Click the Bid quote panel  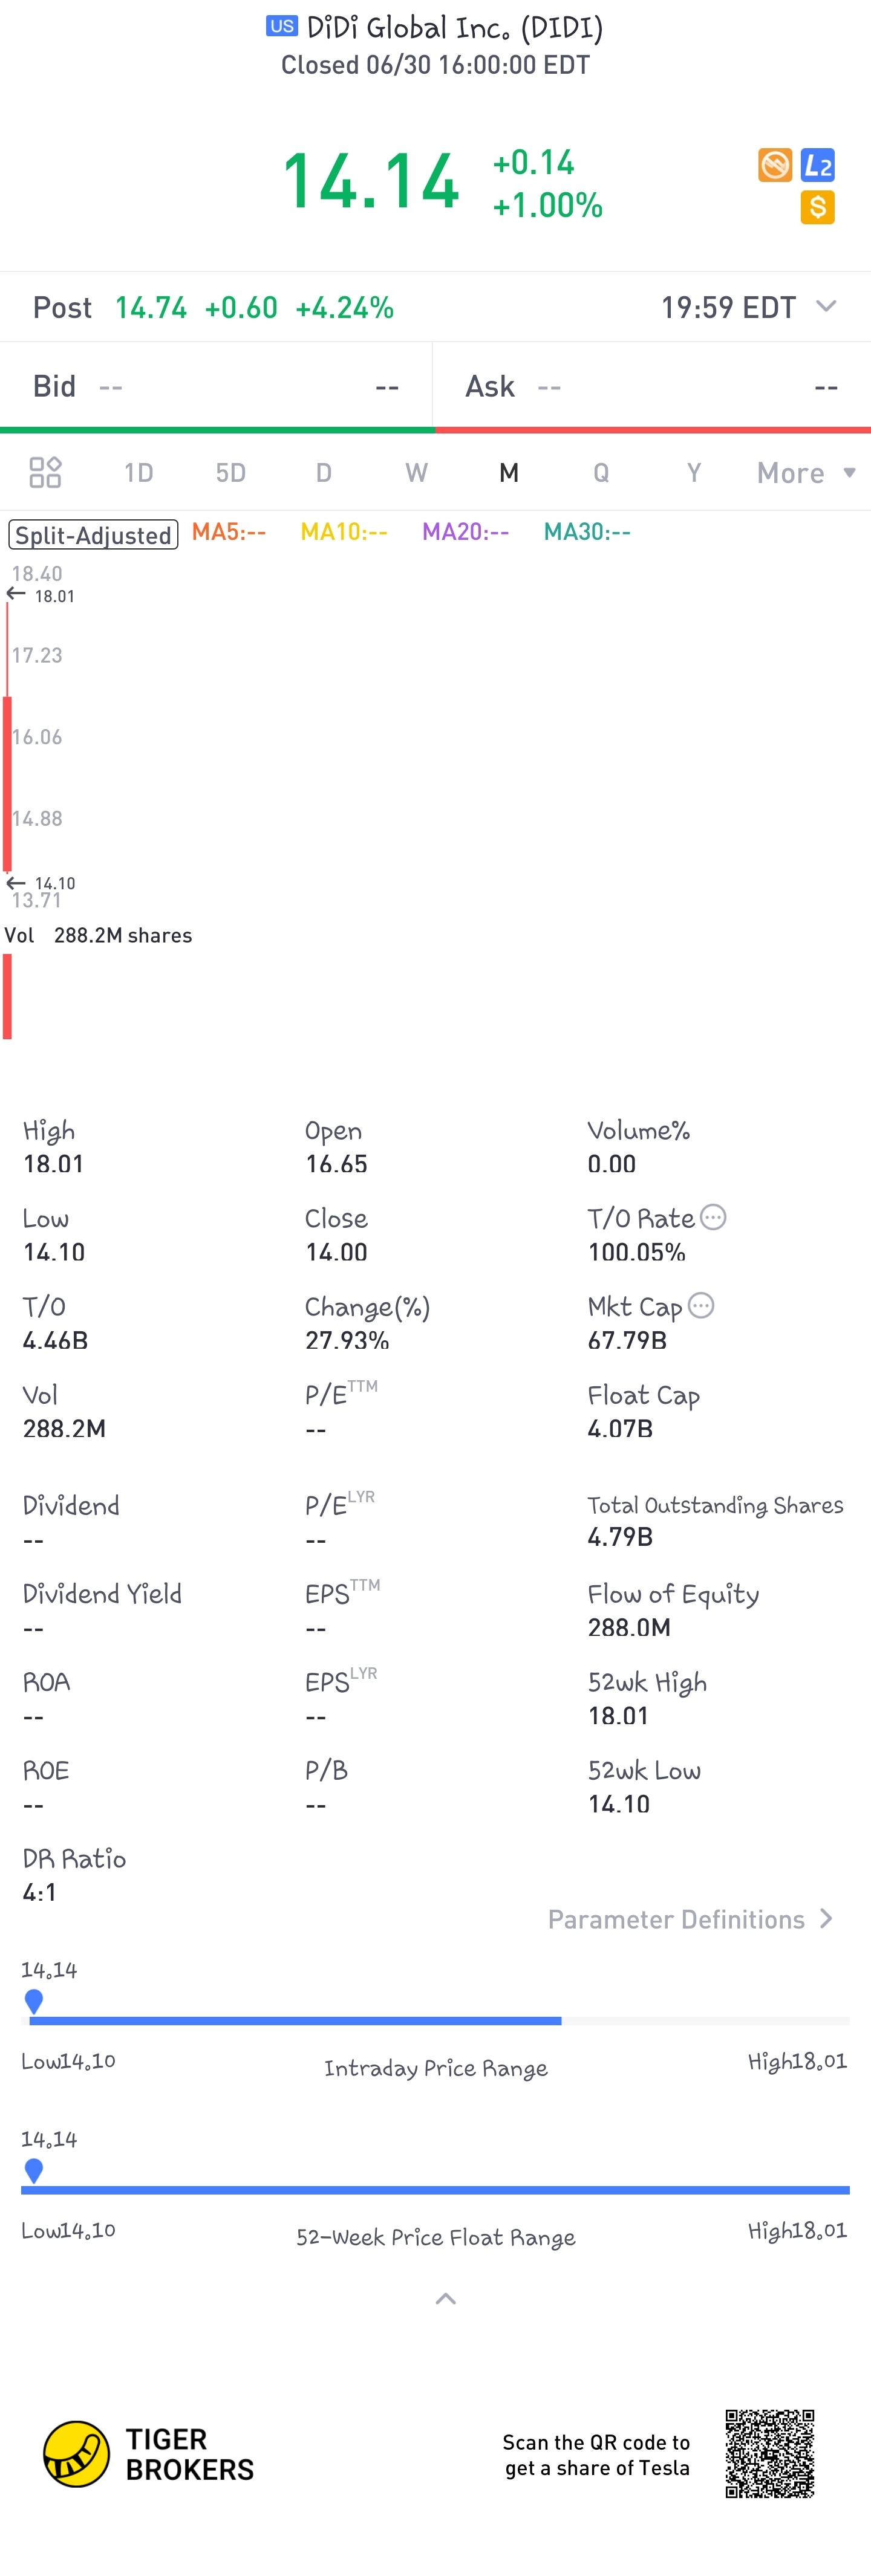pyautogui.click(x=216, y=386)
